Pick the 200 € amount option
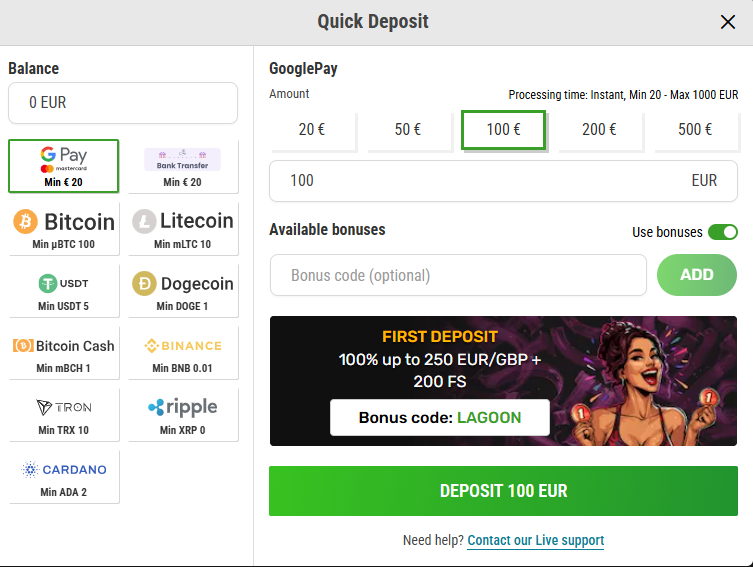The width and height of the screenshot is (753, 567). click(599, 130)
